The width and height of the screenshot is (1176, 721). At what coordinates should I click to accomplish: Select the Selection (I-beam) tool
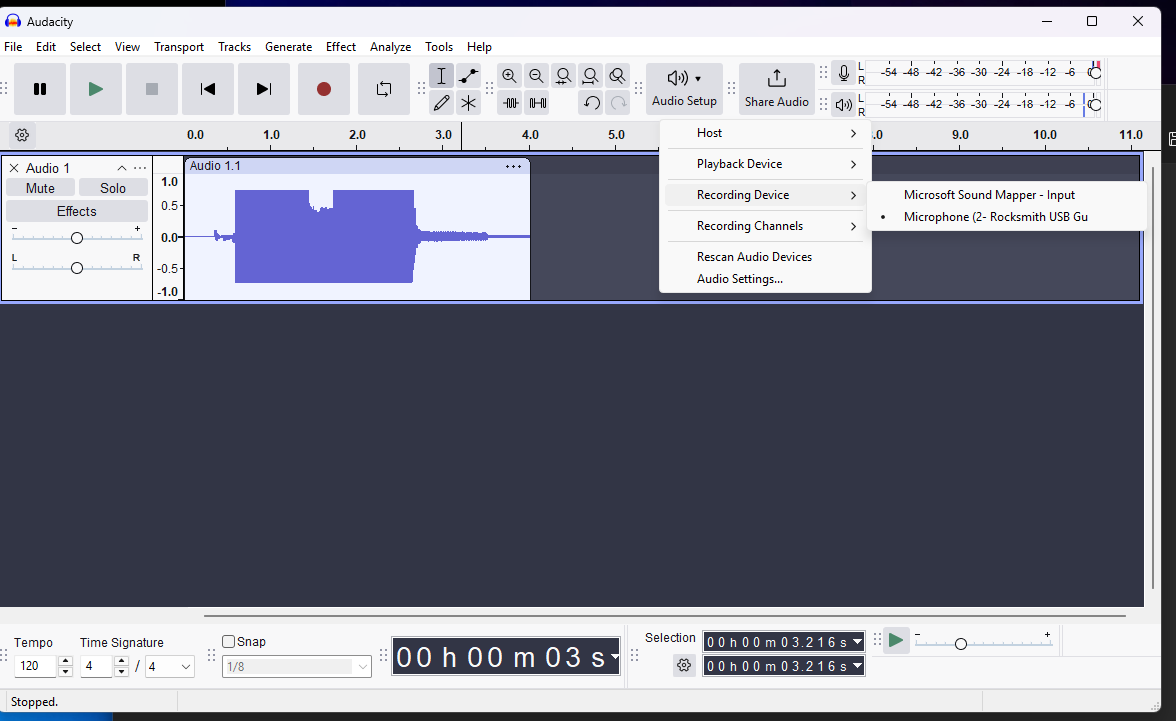point(442,76)
